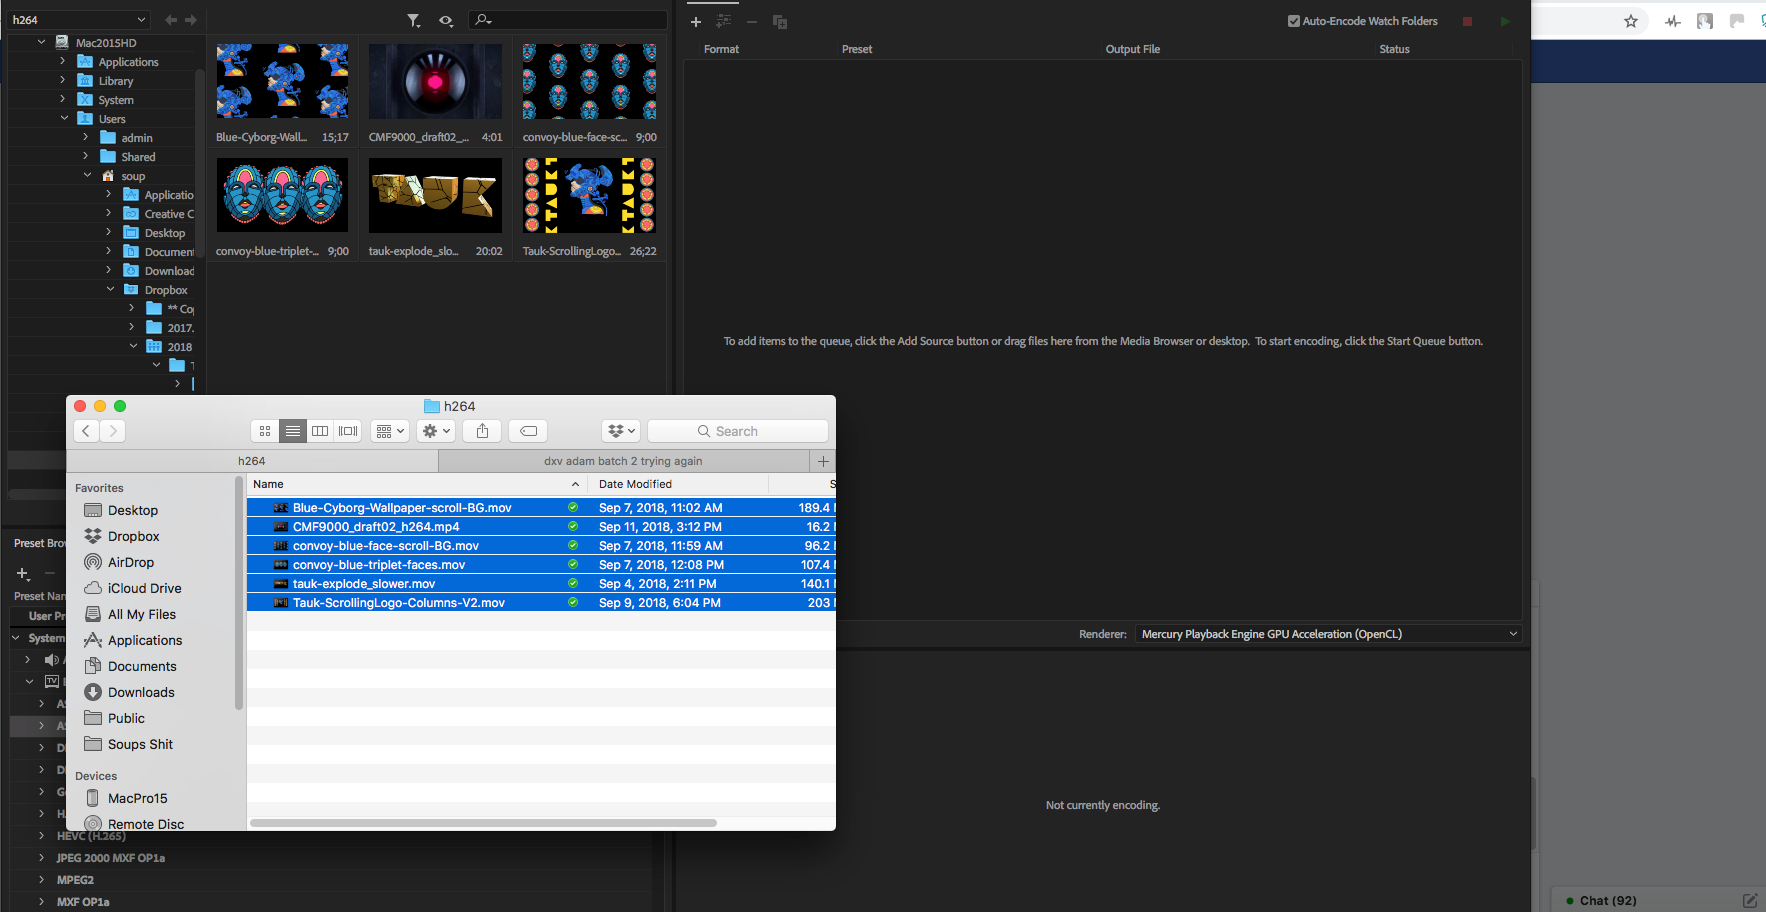The image size is (1766, 912).
Task: Click the Start Queue green play icon
Action: (x=1504, y=21)
